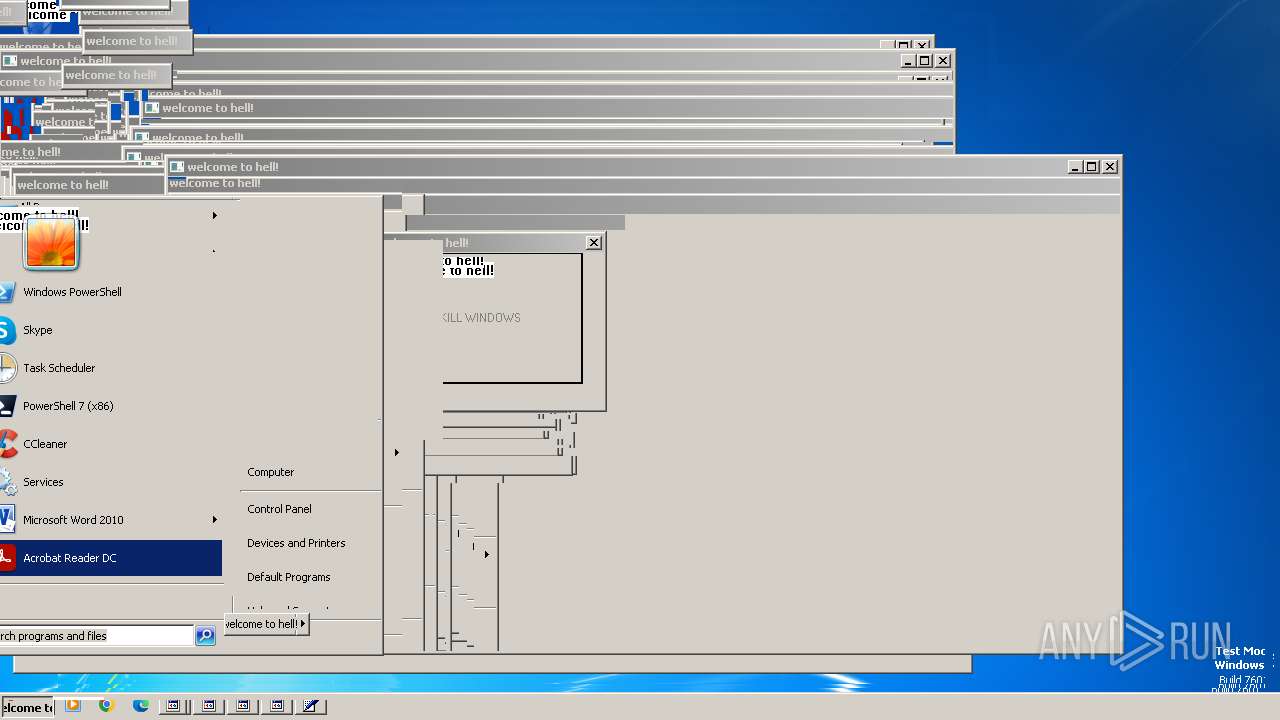Open Acrobat Reader DC highlighted entry

(110, 558)
